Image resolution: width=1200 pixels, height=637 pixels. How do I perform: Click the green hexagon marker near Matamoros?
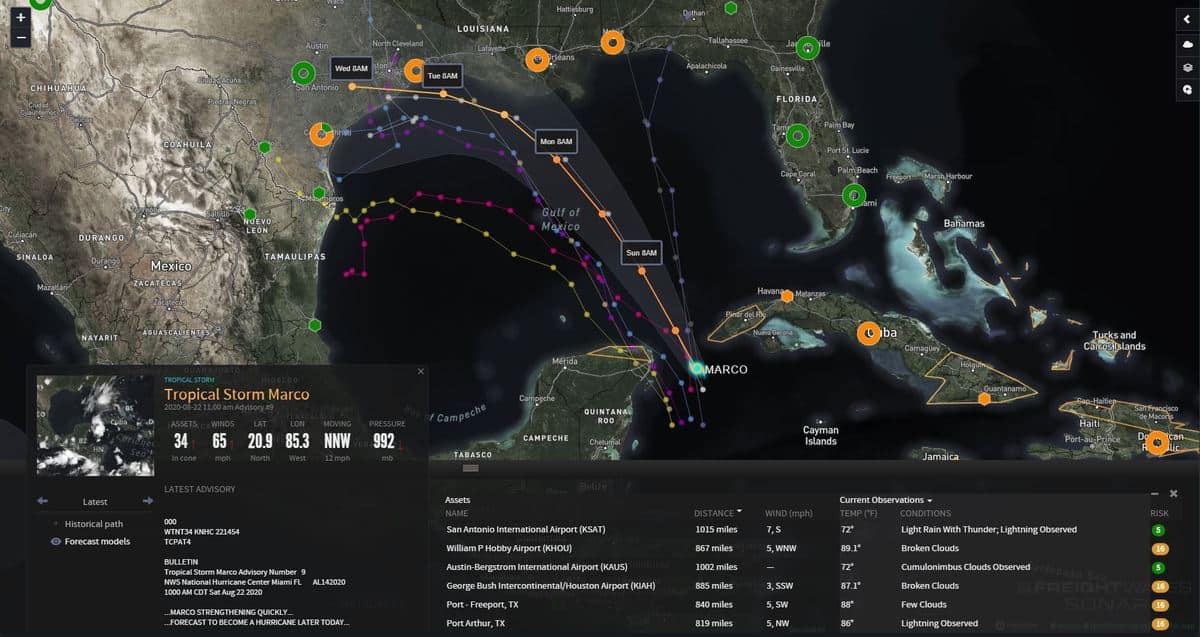click(318, 193)
